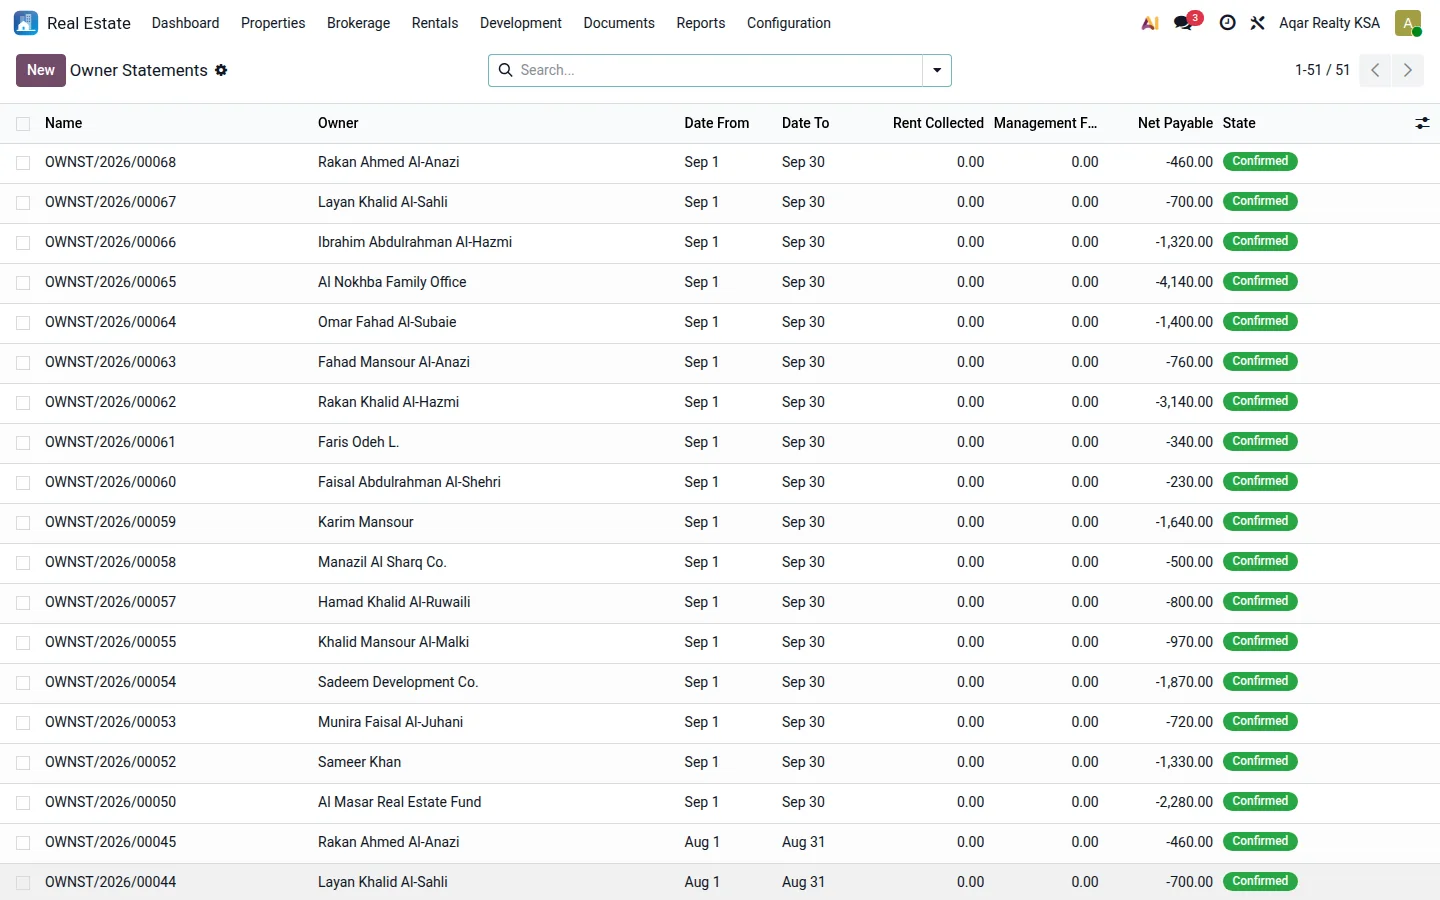Open the activities clock icon
1440x900 pixels.
[1227, 23]
